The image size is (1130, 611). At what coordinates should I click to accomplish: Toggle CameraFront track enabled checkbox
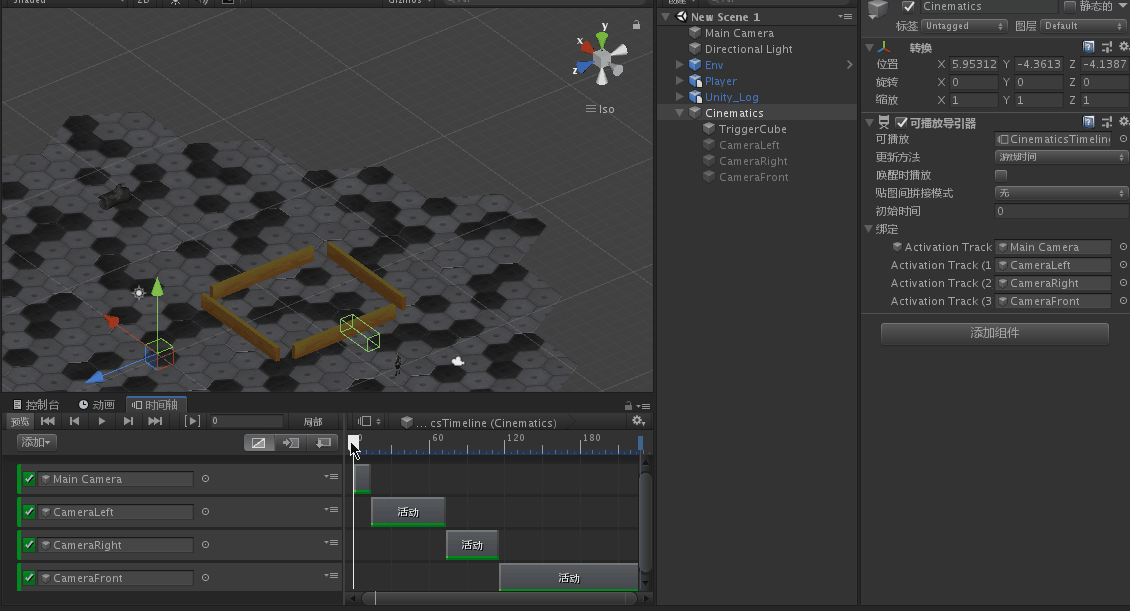tap(29, 577)
